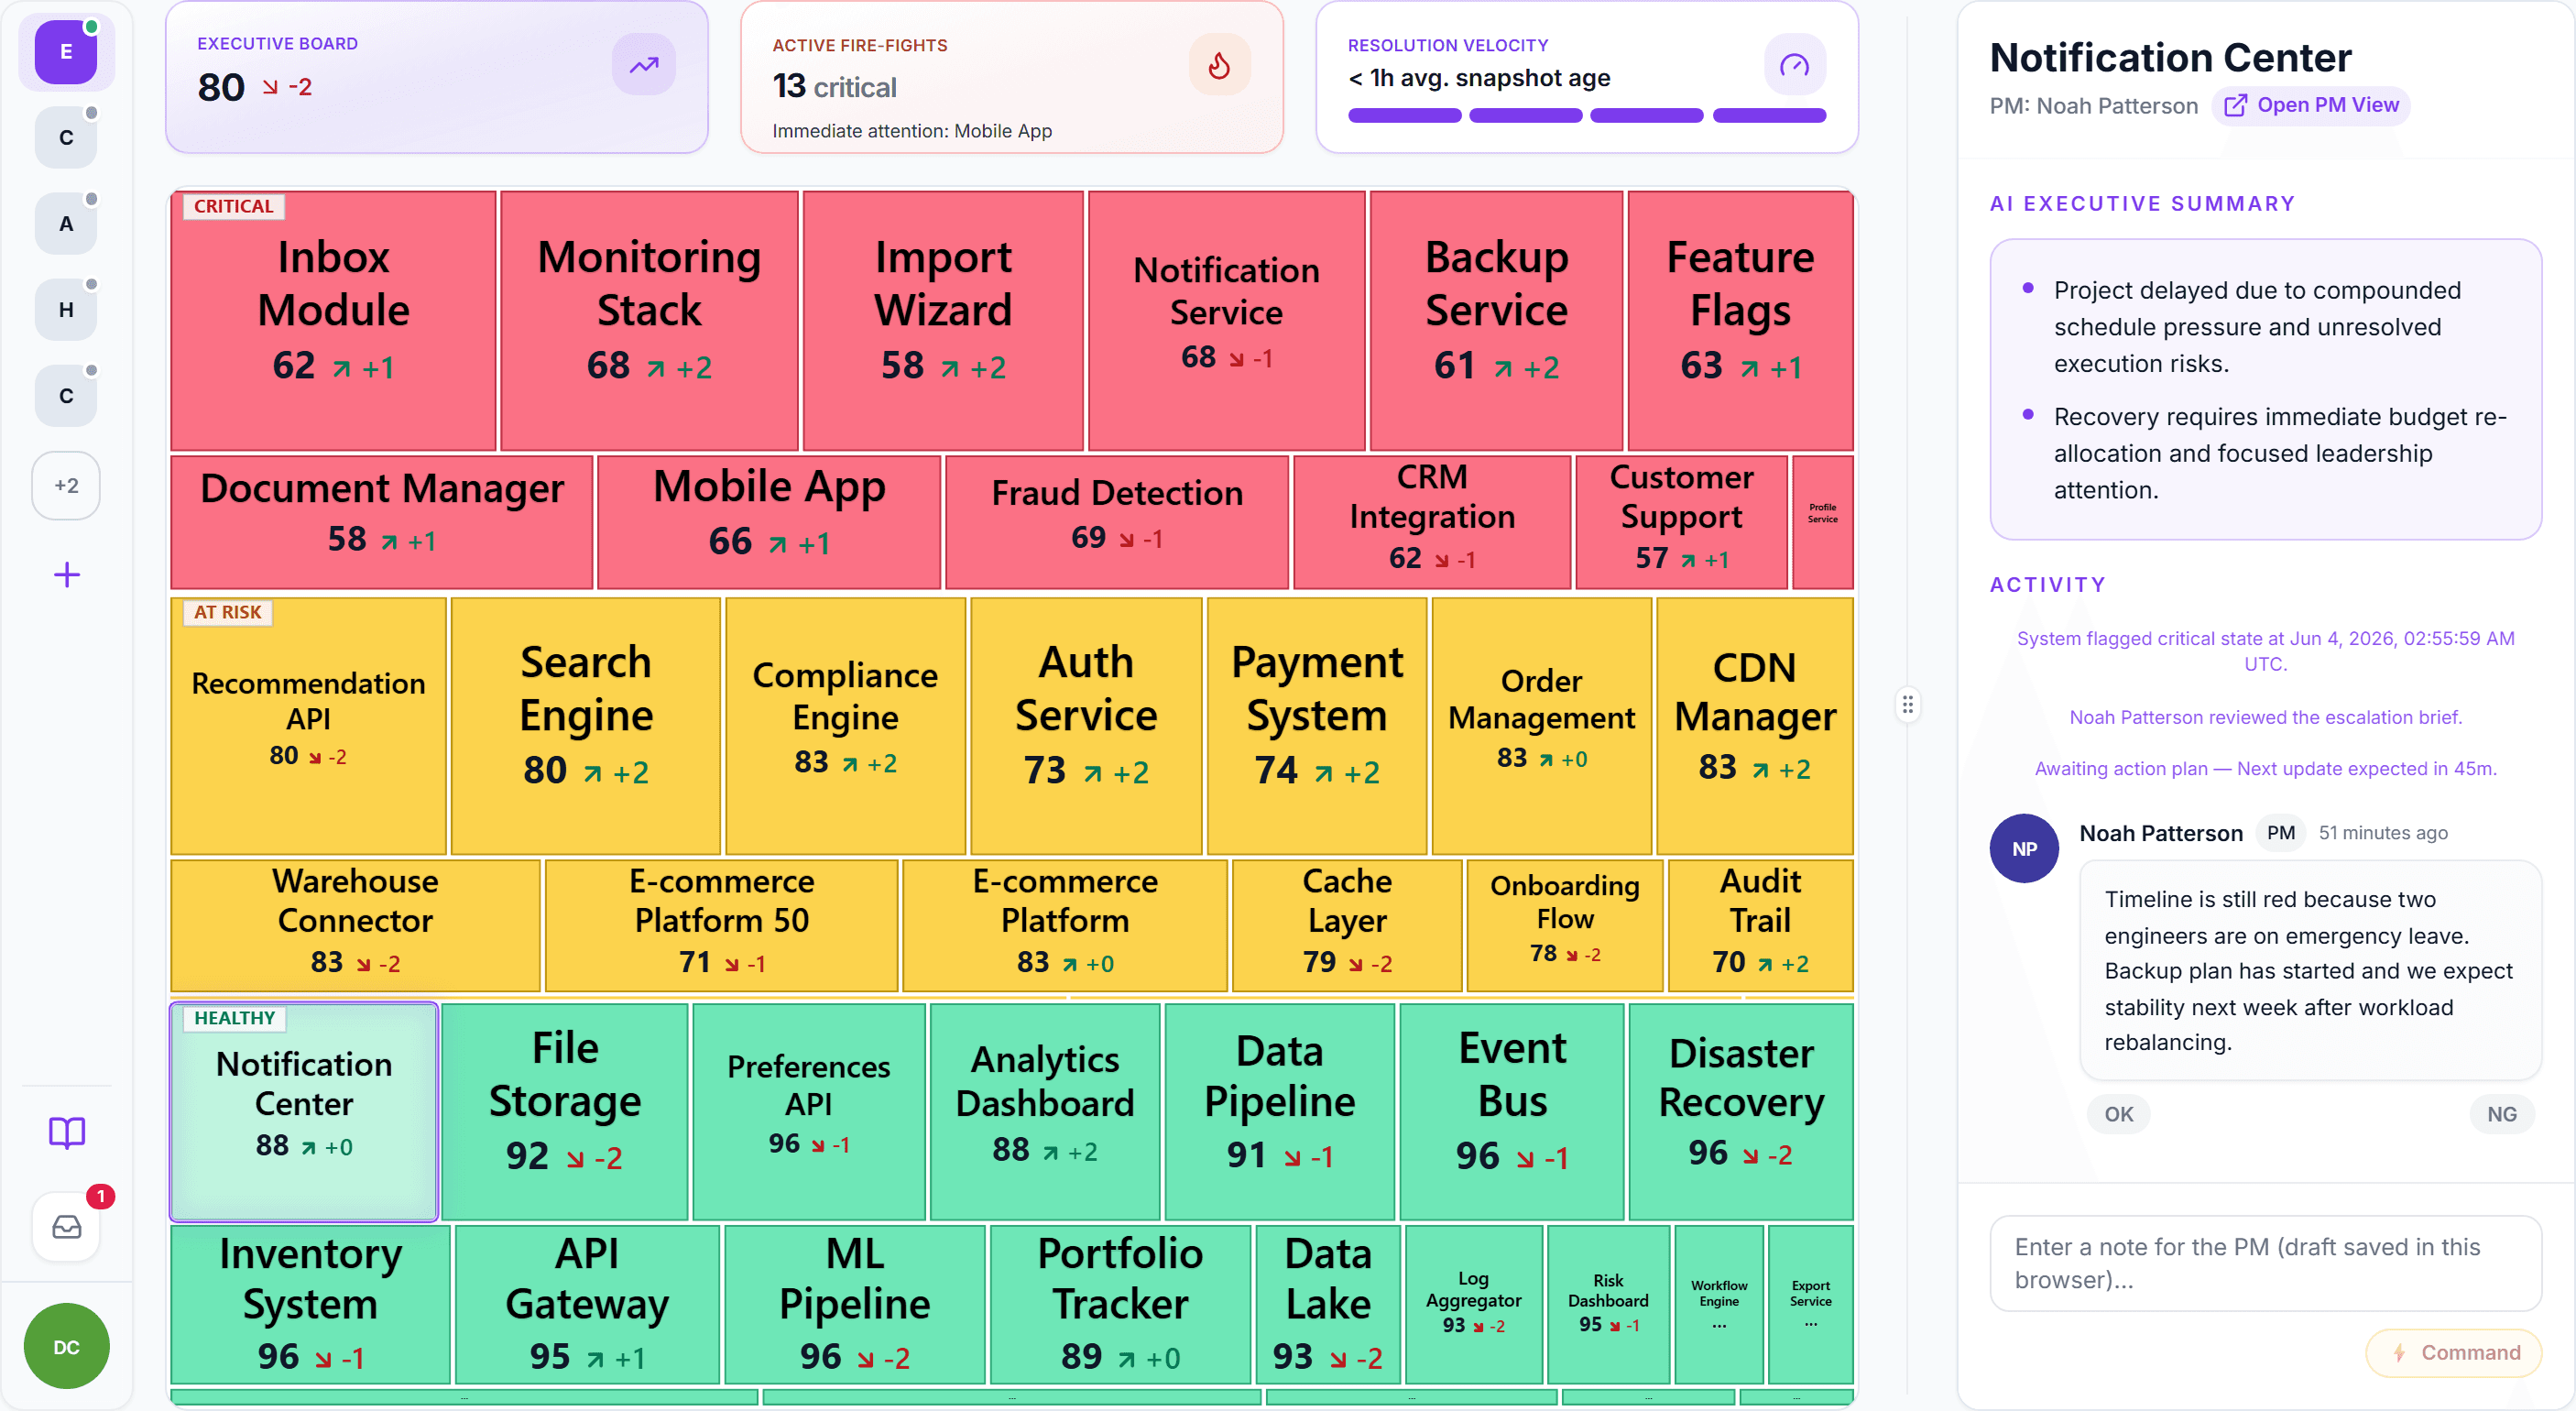This screenshot has height=1411, width=2576.
Task: Focus the PM note text field
Action: pyautogui.click(x=2265, y=1264)
